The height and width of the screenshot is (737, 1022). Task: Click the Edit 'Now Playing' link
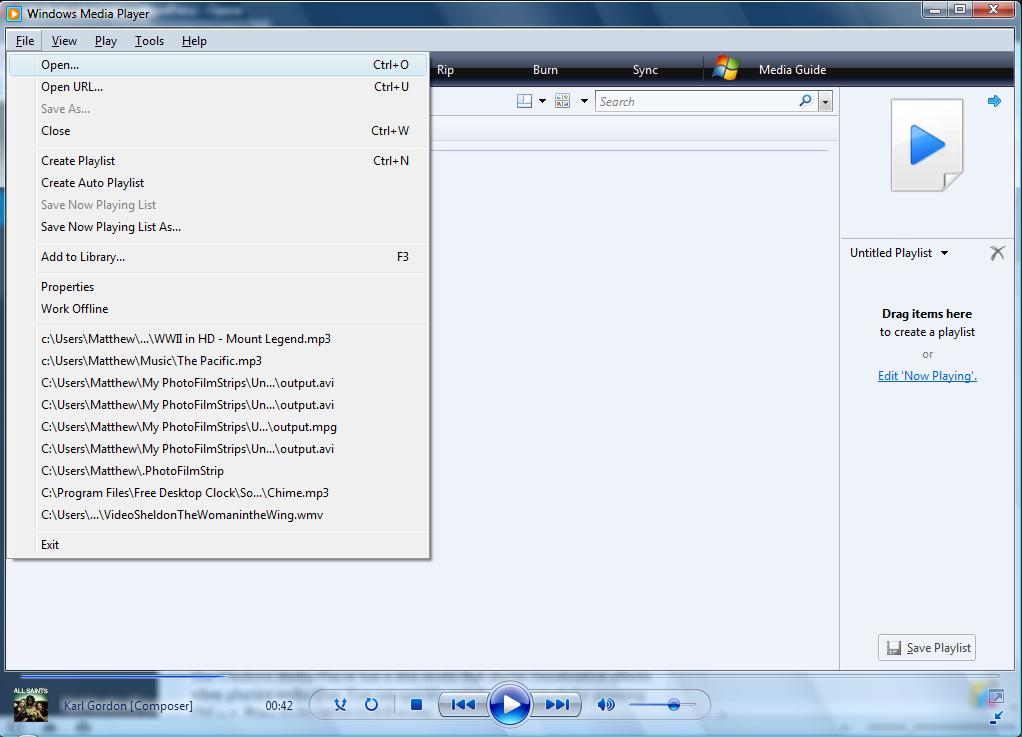point(927,375)
